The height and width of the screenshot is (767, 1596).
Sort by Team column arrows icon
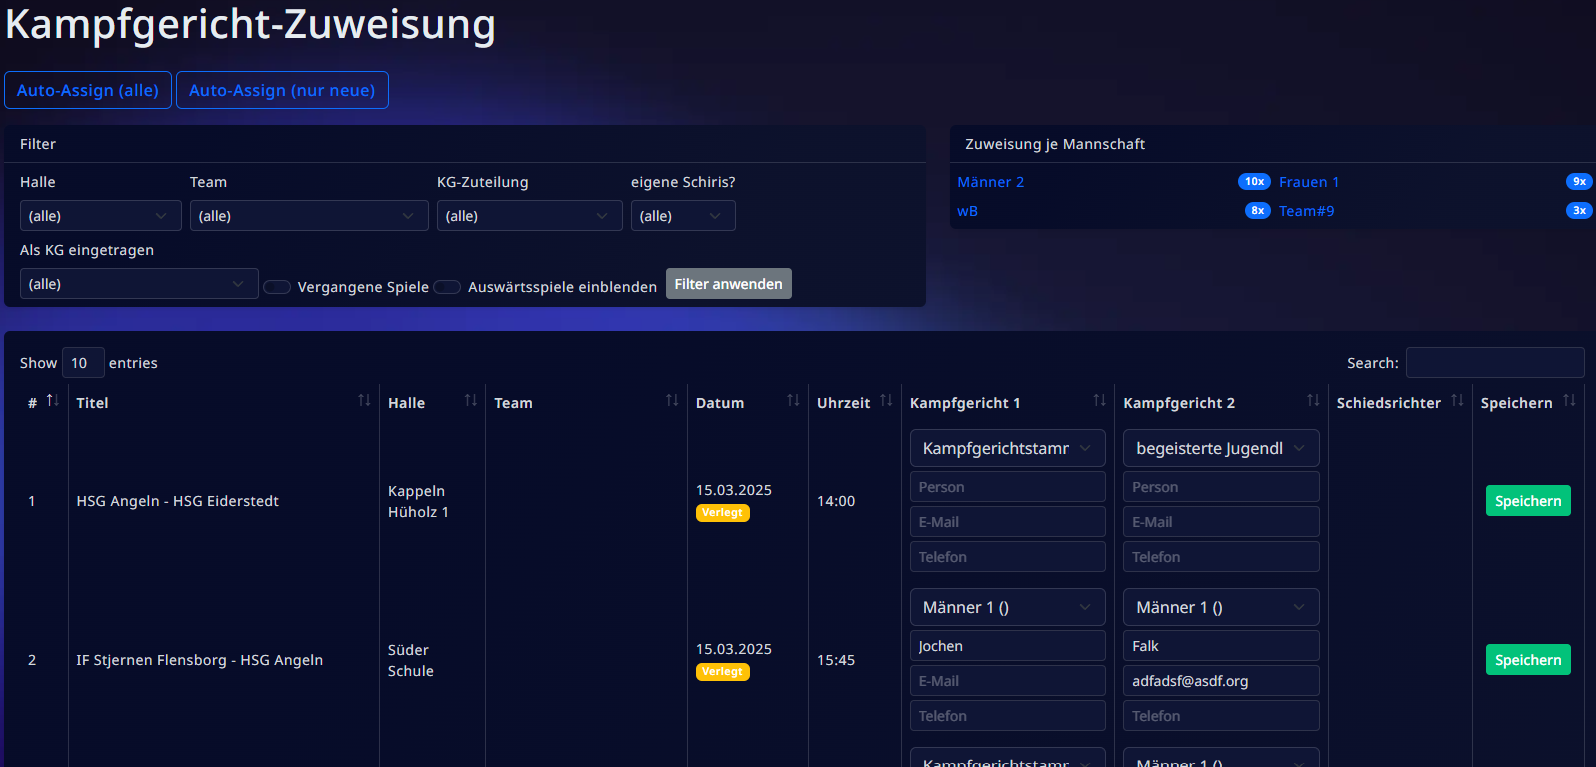pyautogui.click(x=672, y=401)
